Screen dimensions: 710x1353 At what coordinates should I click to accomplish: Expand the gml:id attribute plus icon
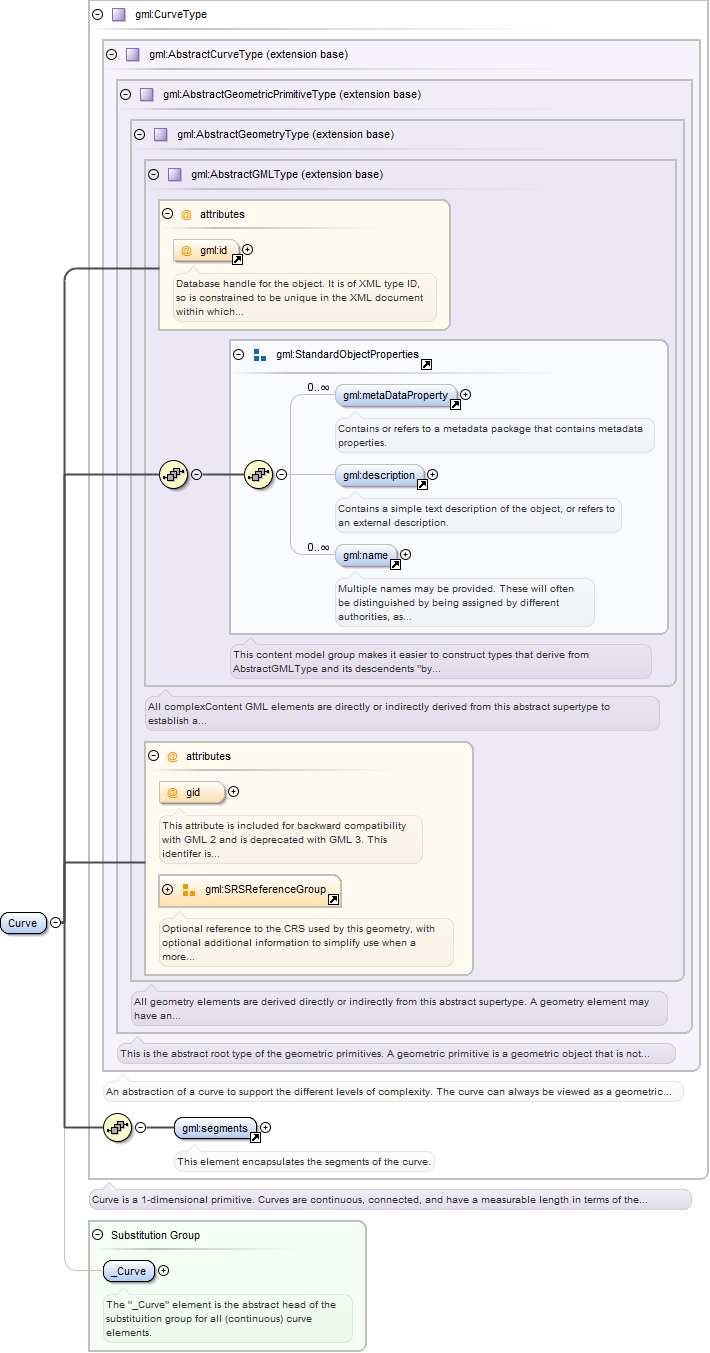click(247, 250)
